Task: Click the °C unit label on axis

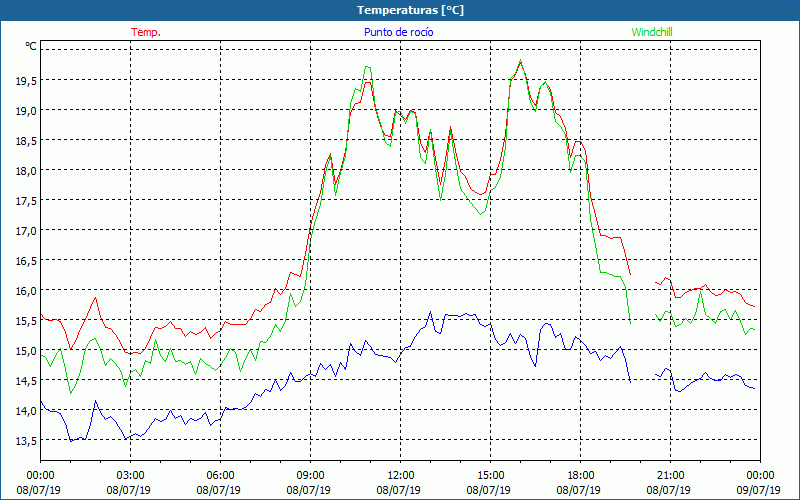Action: [x=31, y=46]
